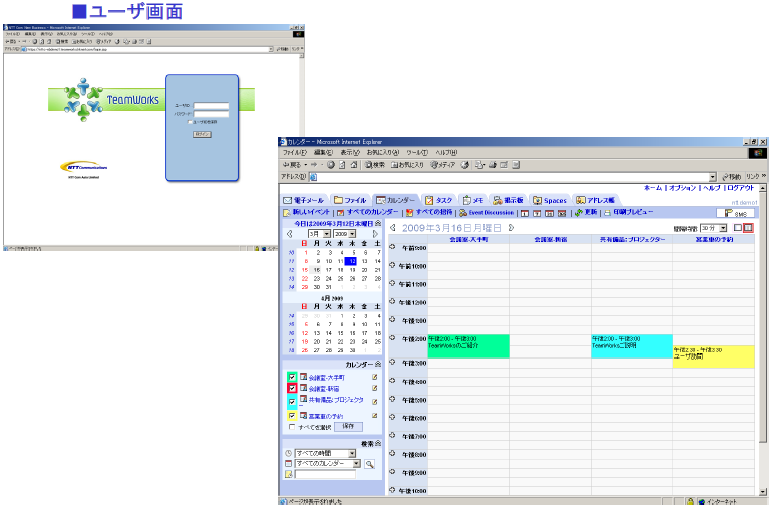Check the すべてを選択 checkbox
The height and width of the screenshot is (507, 772).
point(292,427)
